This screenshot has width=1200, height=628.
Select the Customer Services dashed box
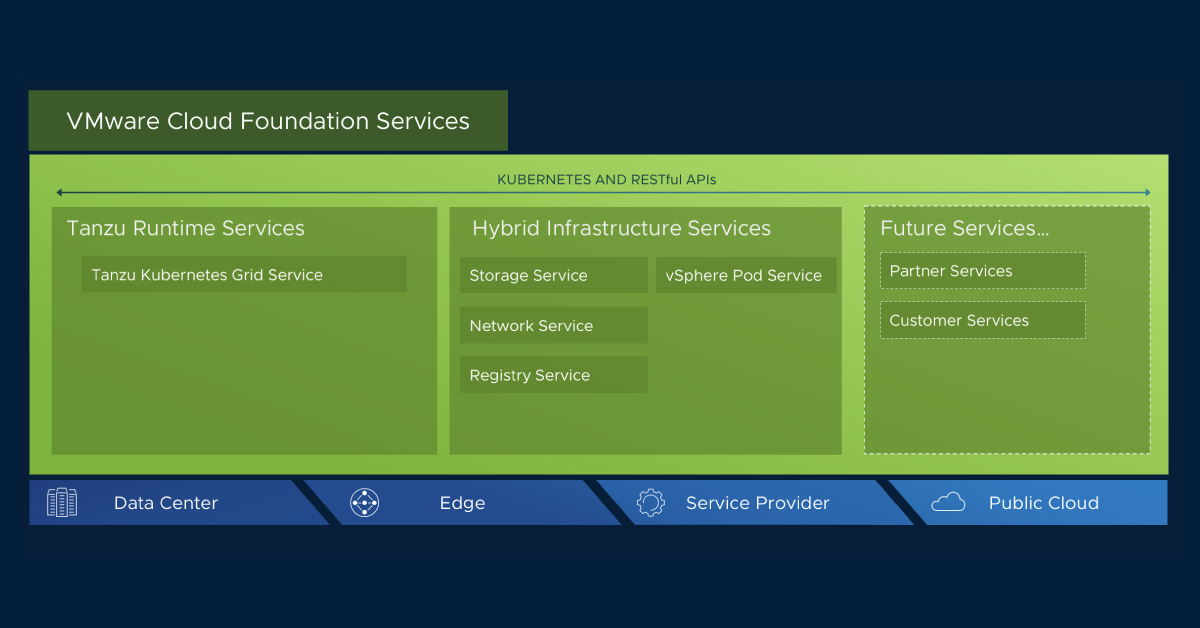983,320
